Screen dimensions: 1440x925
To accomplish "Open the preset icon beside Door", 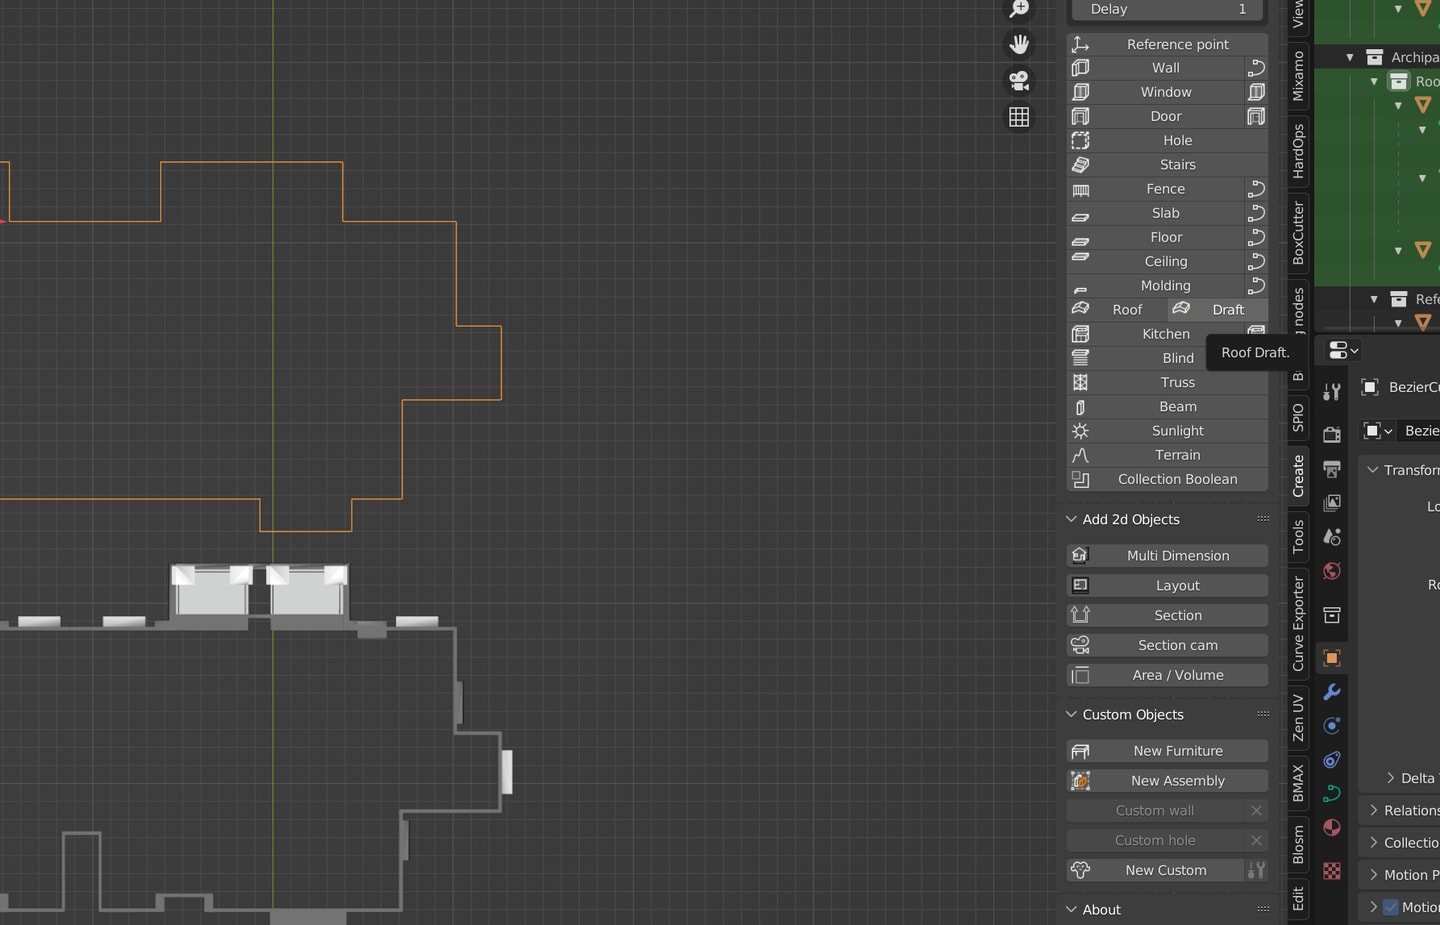I will (x=1257, y=116).
